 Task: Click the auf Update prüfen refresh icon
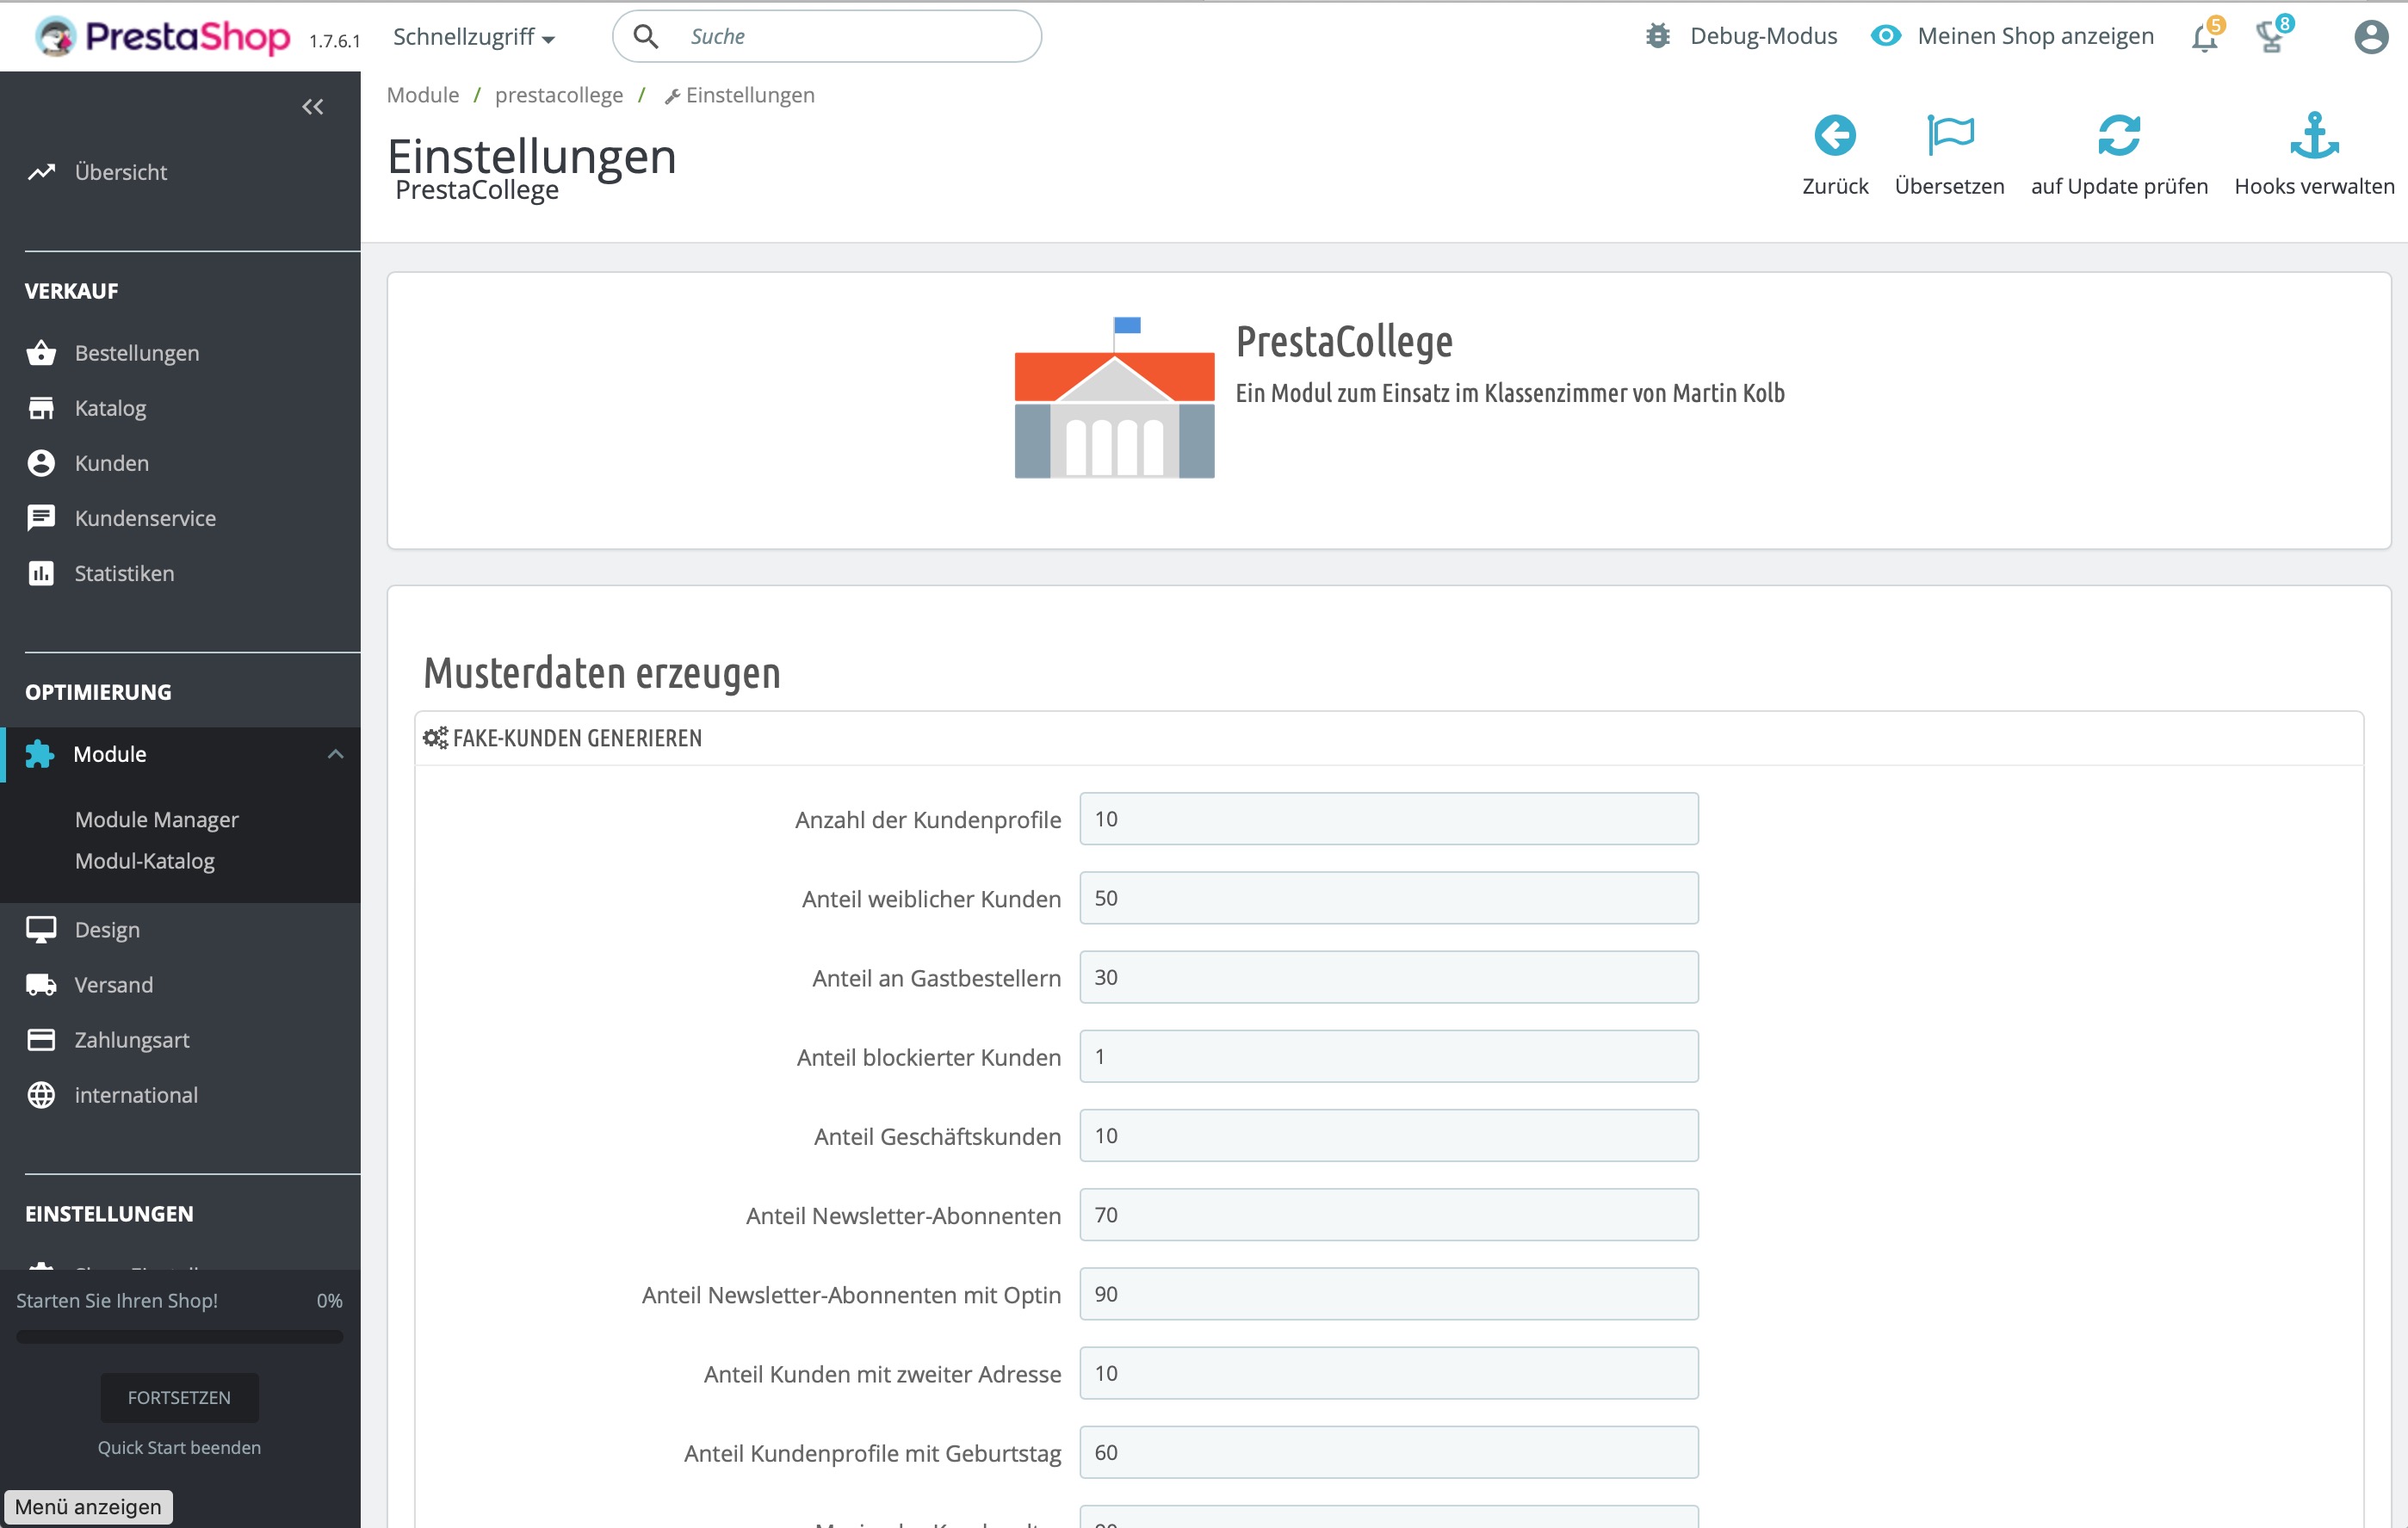pyautogui.click(x=2118, y=136)
